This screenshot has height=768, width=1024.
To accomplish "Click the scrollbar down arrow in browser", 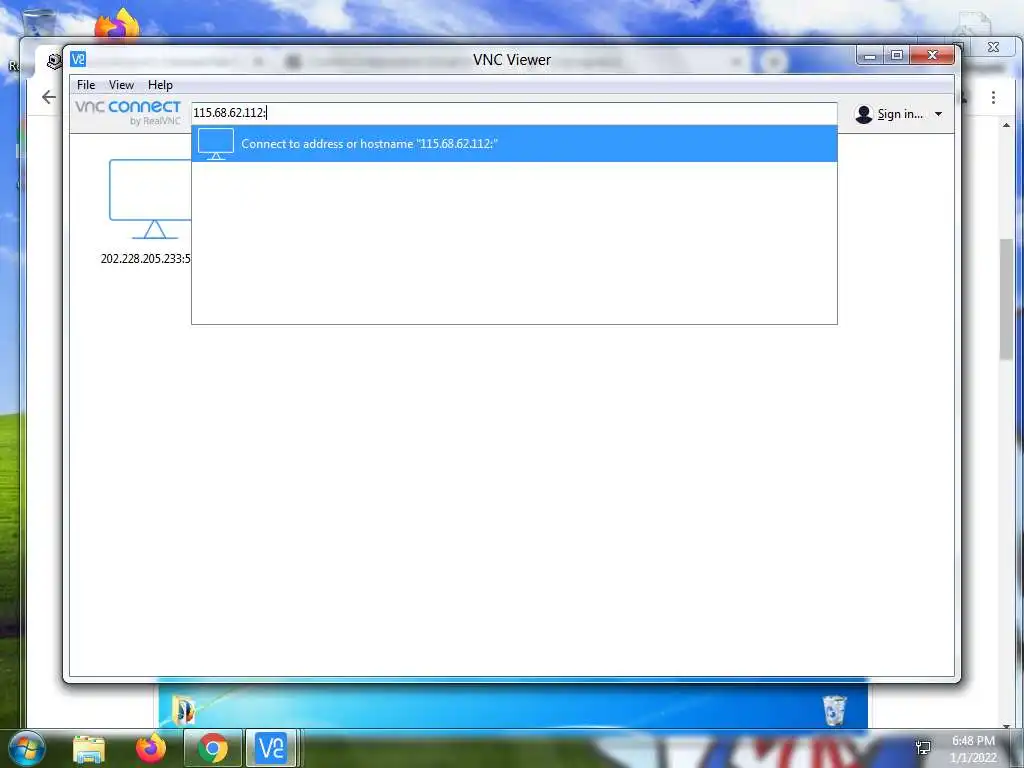I will click(1006, 725).
